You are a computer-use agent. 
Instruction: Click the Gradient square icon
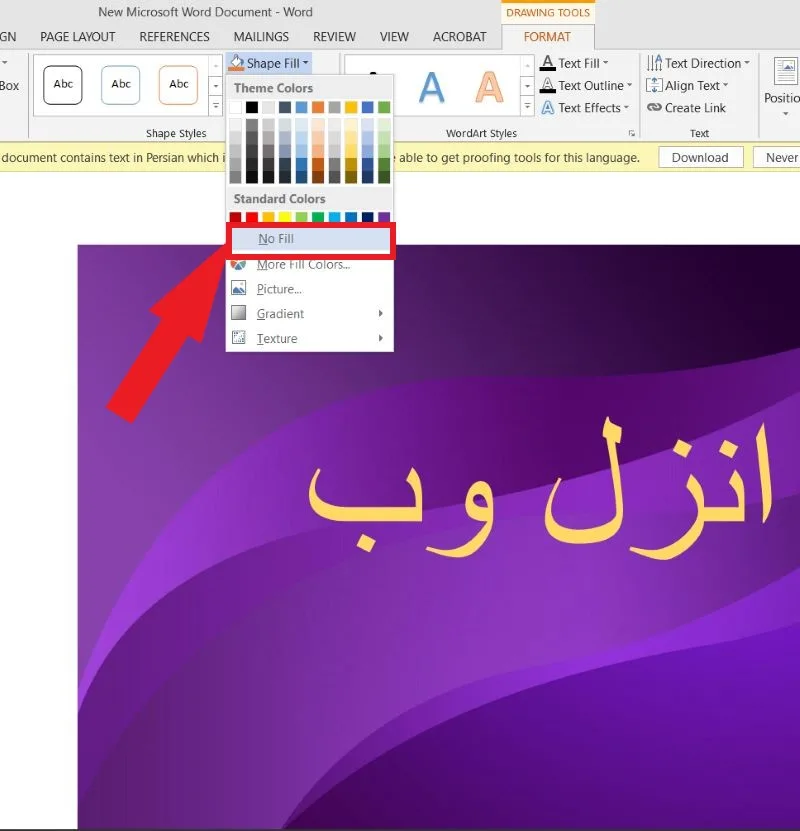tap(238, 313)
